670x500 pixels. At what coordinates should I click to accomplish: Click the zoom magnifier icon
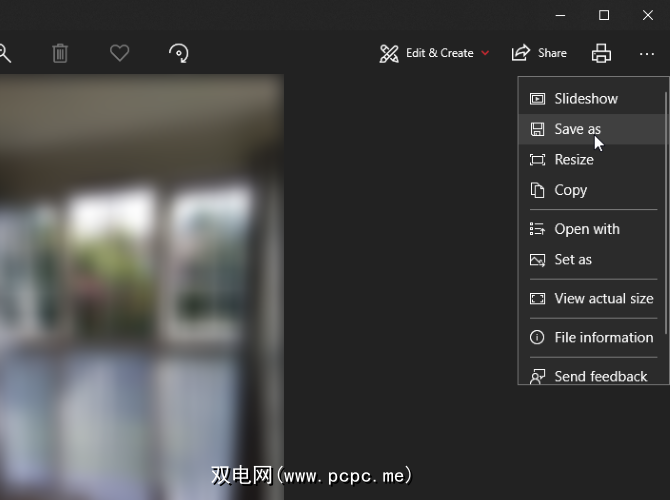coord(4,53)
